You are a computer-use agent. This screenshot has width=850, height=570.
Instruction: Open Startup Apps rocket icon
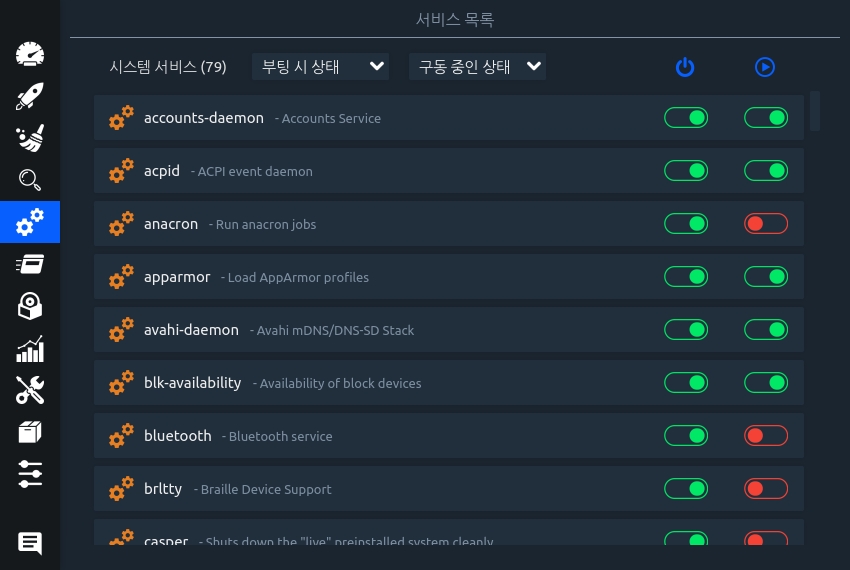pyautogui.click(x=30, y=96)
